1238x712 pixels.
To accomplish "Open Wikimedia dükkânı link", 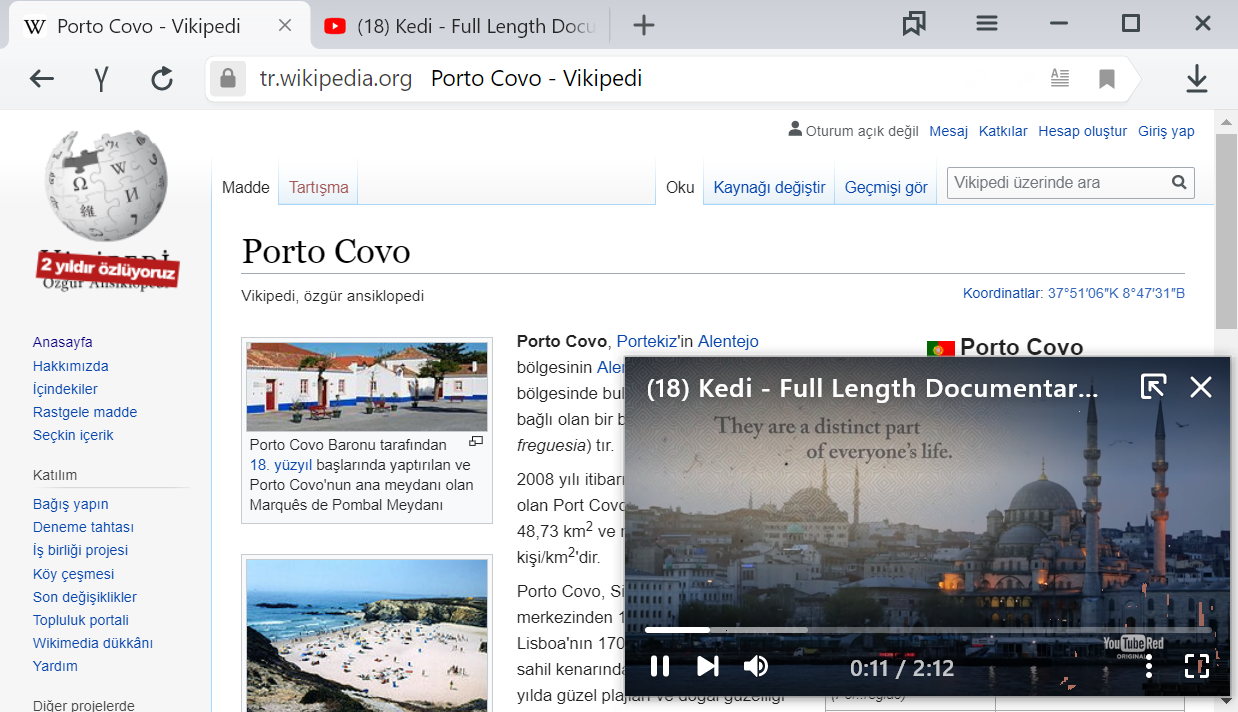I will [x=93, y=643].
